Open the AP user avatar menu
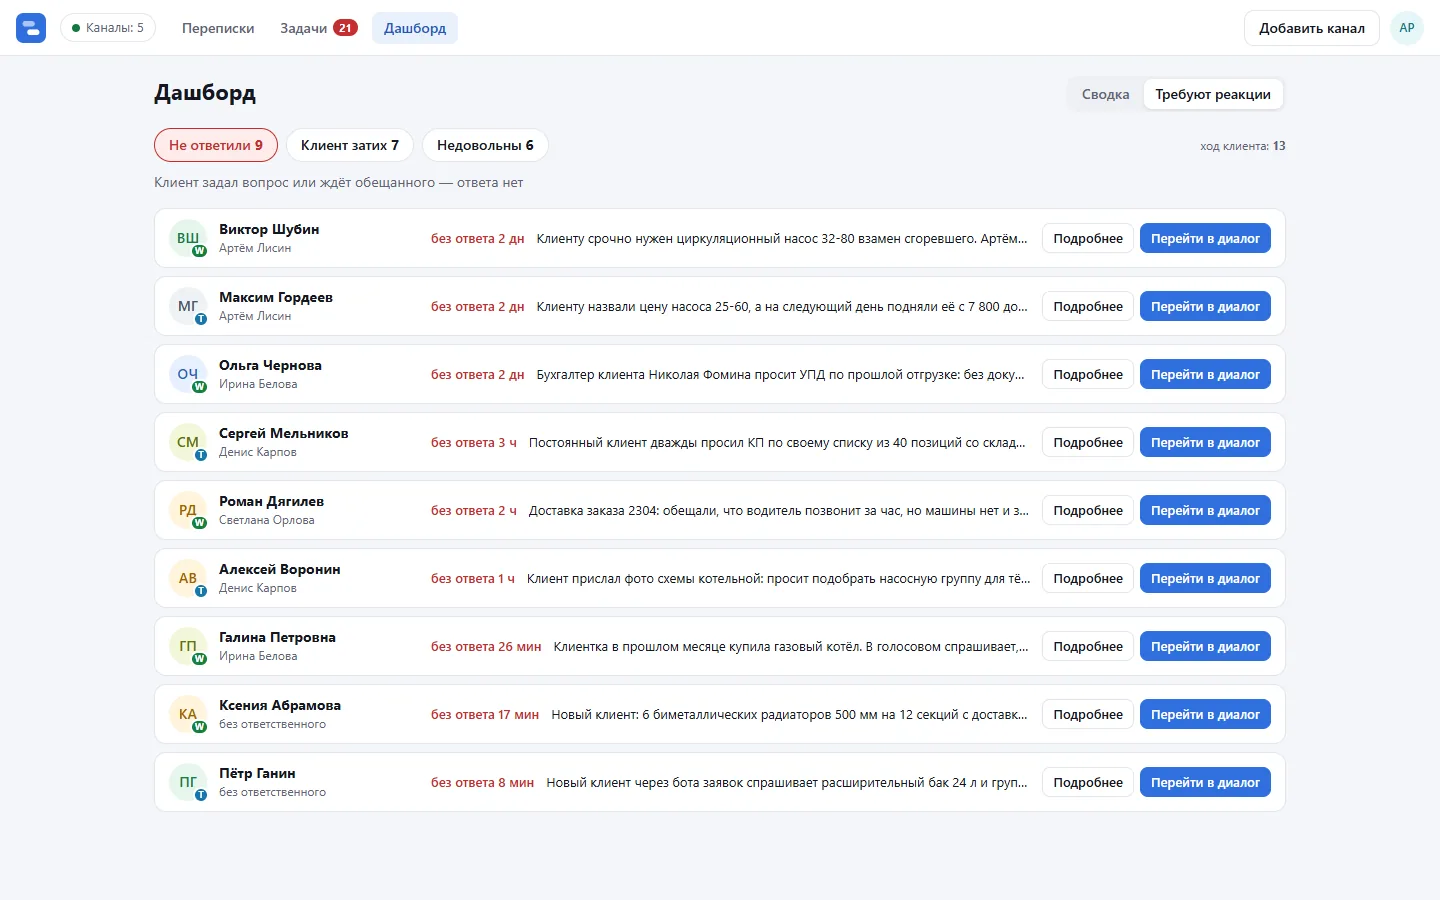The image size is (1440, 900). click(x=1406, y=28)
